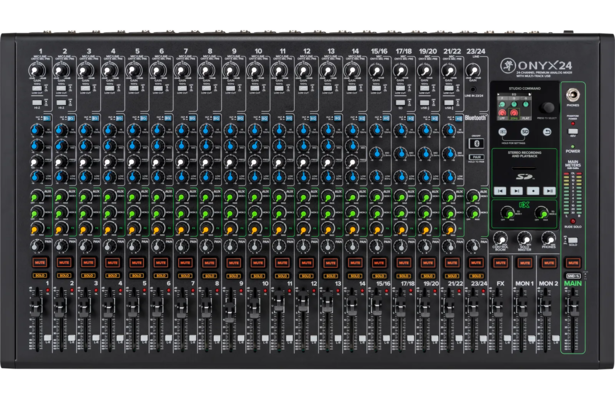Click the Studio Command push-to-select encoder
Image resolution: width=615 pixels, height=400 pixels.
(547, 107)
